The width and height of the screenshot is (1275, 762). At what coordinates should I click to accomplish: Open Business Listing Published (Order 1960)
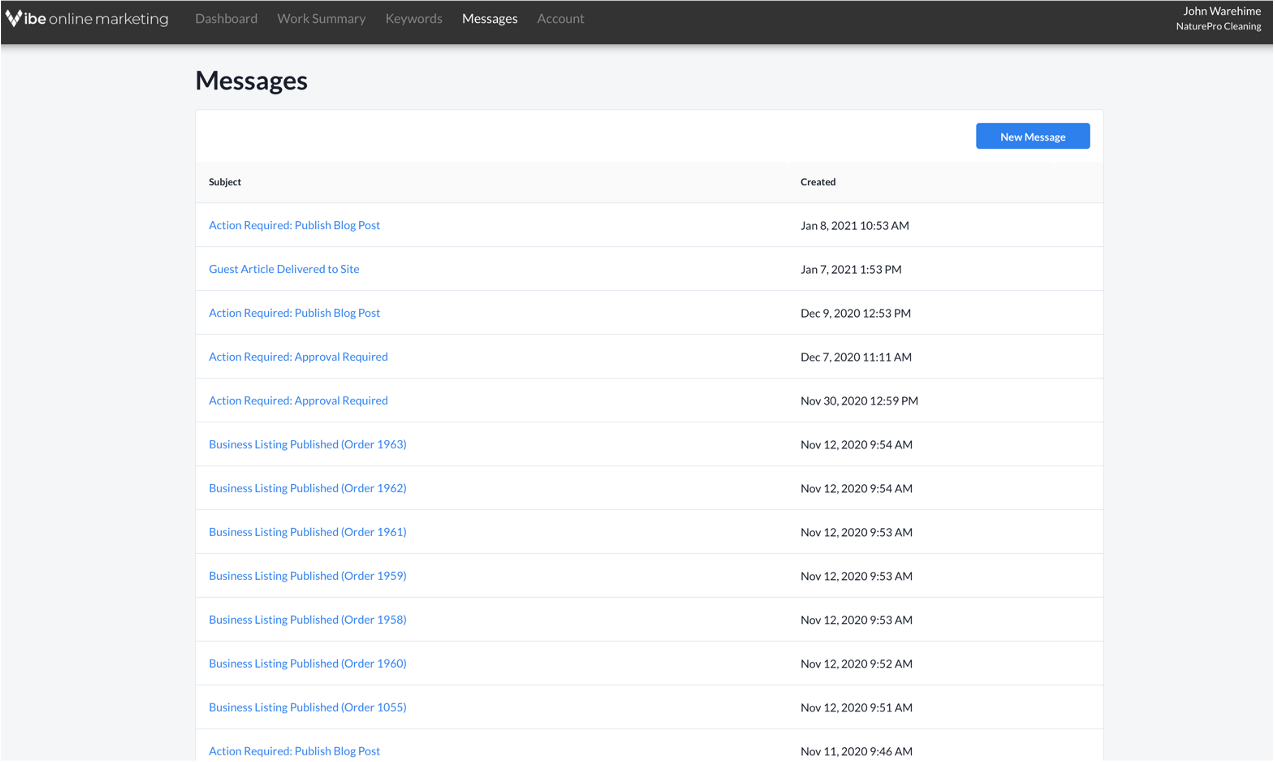pos(307,664)
